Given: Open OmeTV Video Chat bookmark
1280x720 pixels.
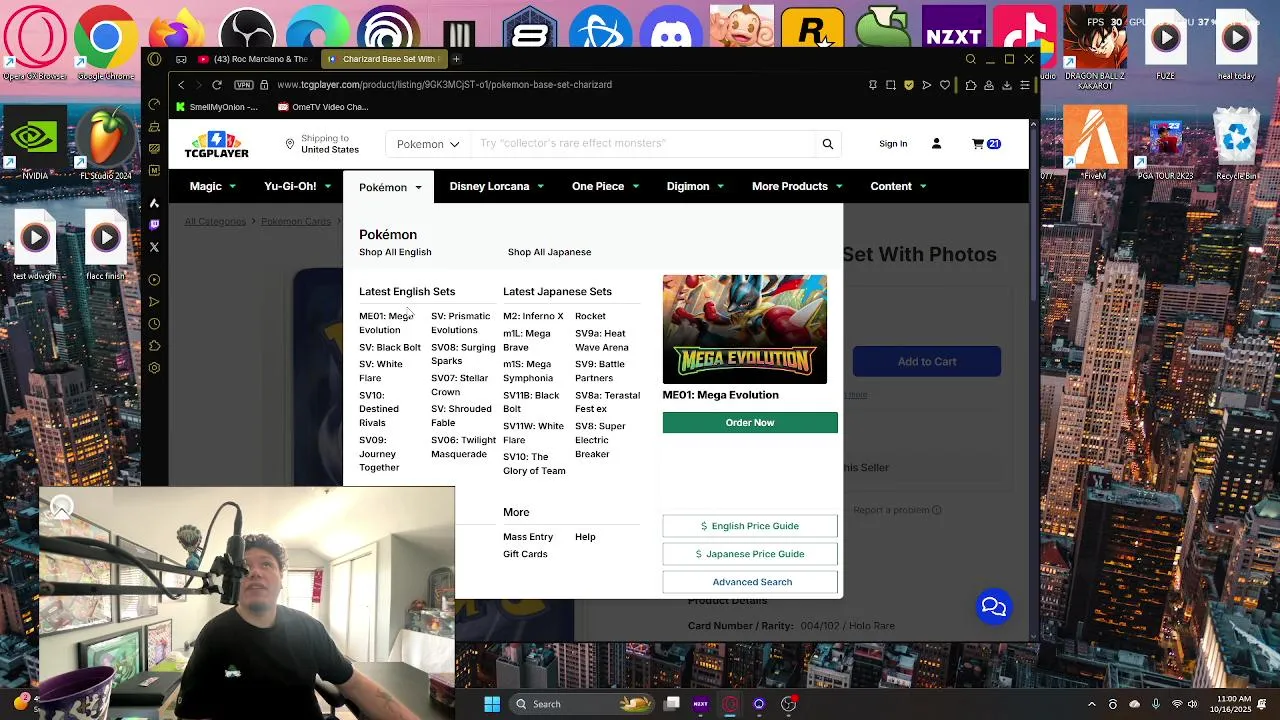Looking at the screenshot, I should [323, 107].
